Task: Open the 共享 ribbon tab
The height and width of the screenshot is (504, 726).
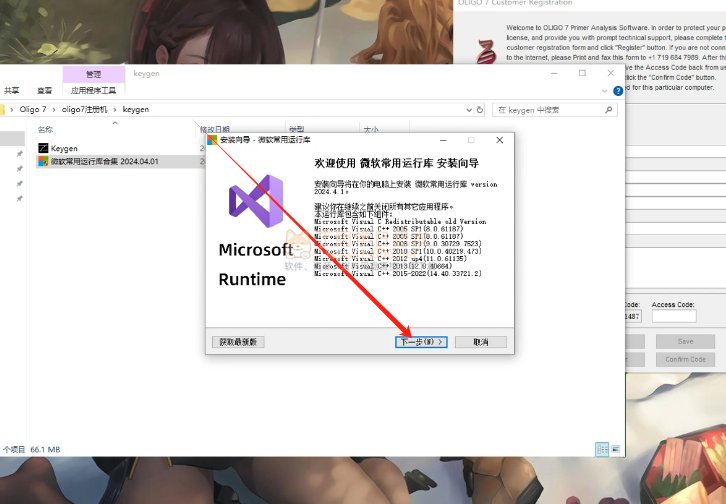Action: click(x=14, y=89)
